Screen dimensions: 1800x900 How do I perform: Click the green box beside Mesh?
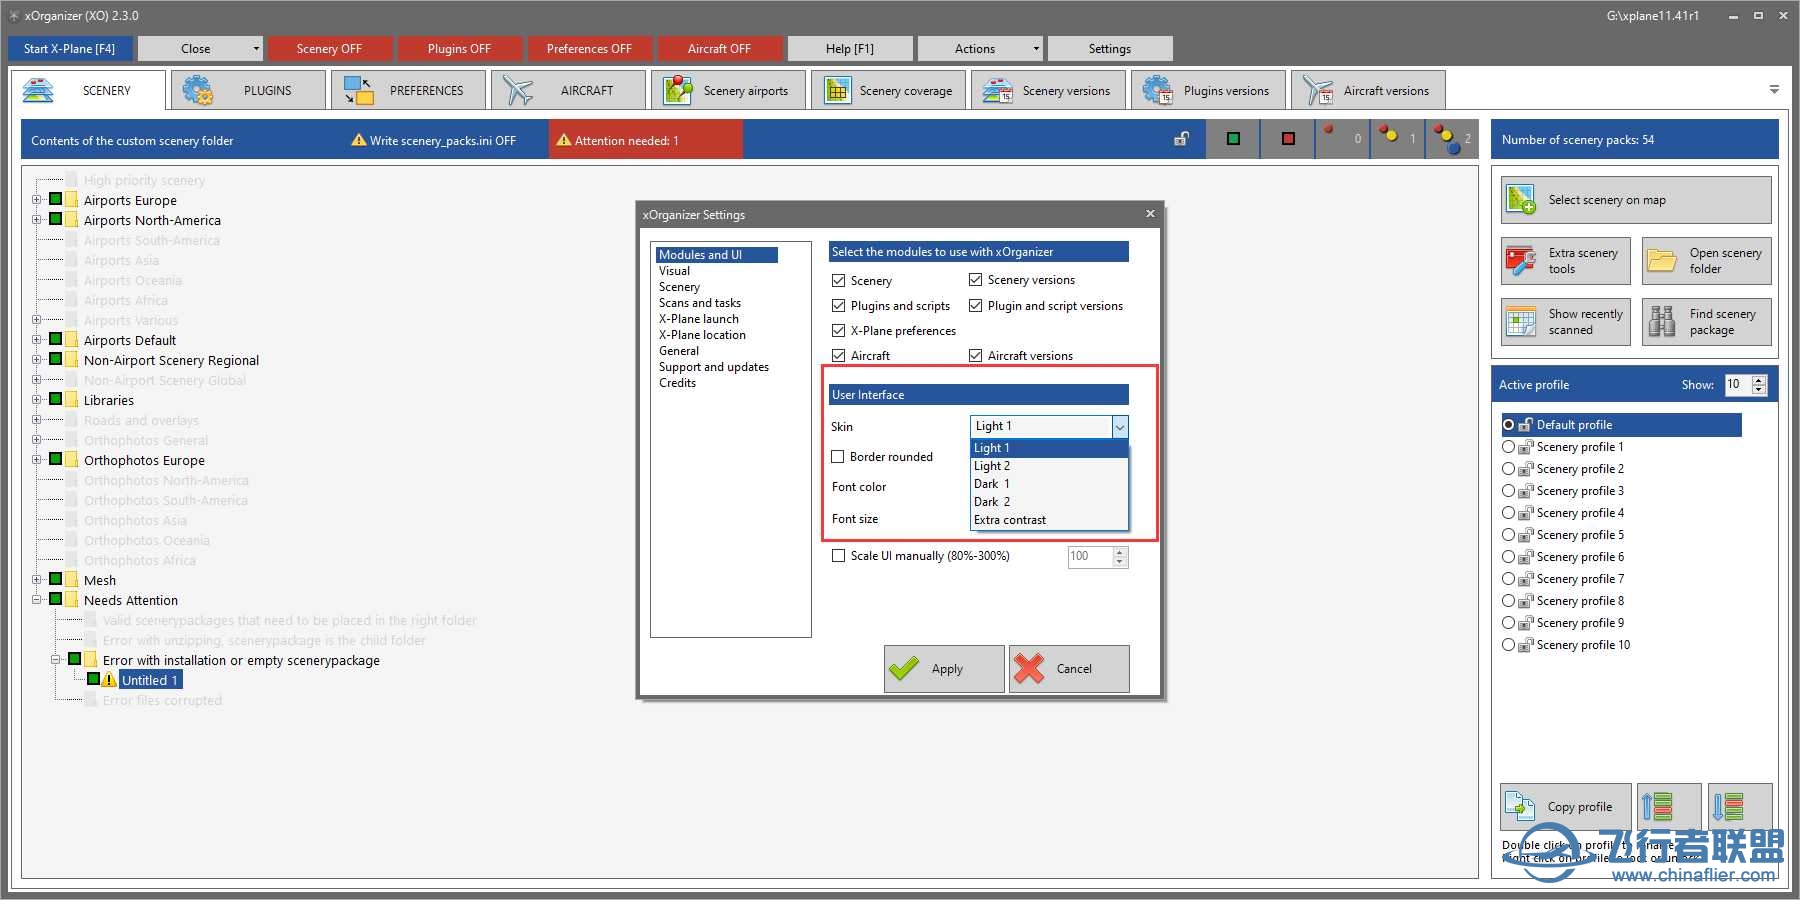point(56,579)
